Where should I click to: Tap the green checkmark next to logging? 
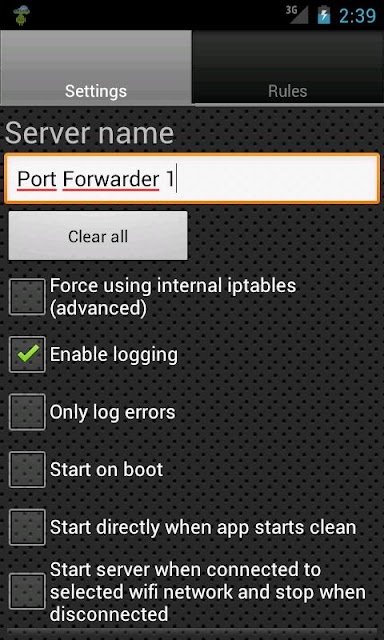[28, 353]
